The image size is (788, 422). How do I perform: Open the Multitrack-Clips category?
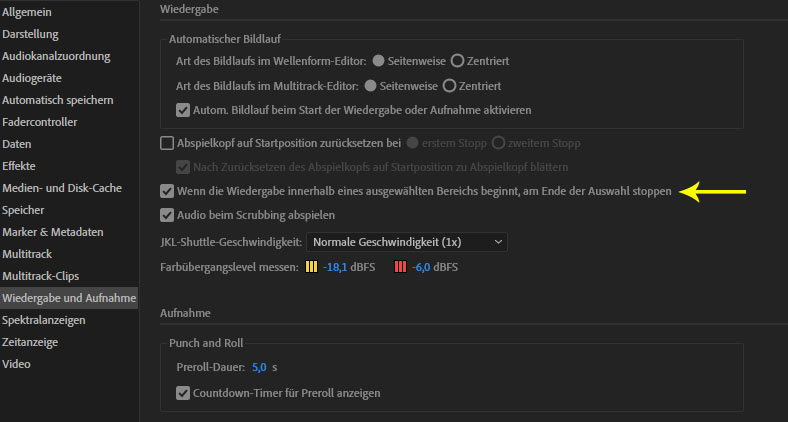[40, 276]
